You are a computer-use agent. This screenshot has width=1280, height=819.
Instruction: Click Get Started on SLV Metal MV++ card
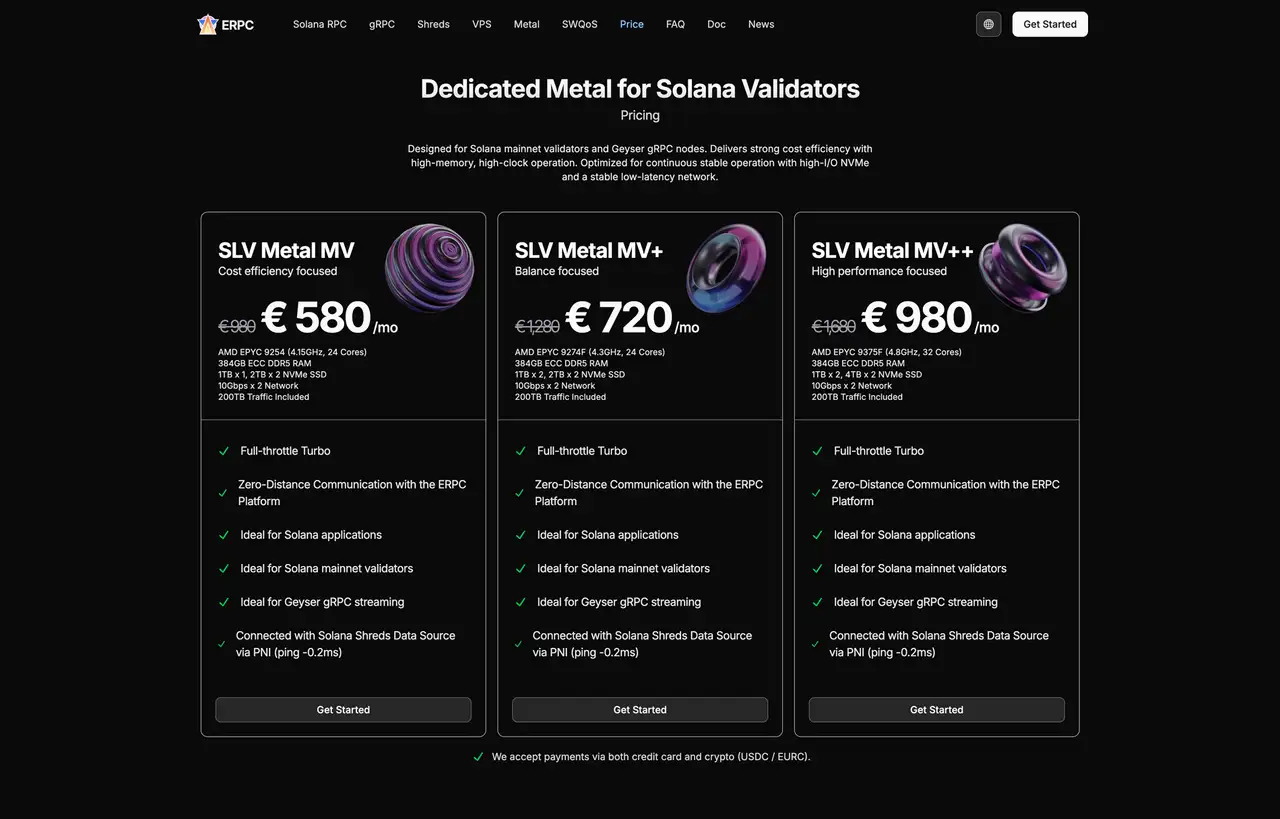(936, 709)
